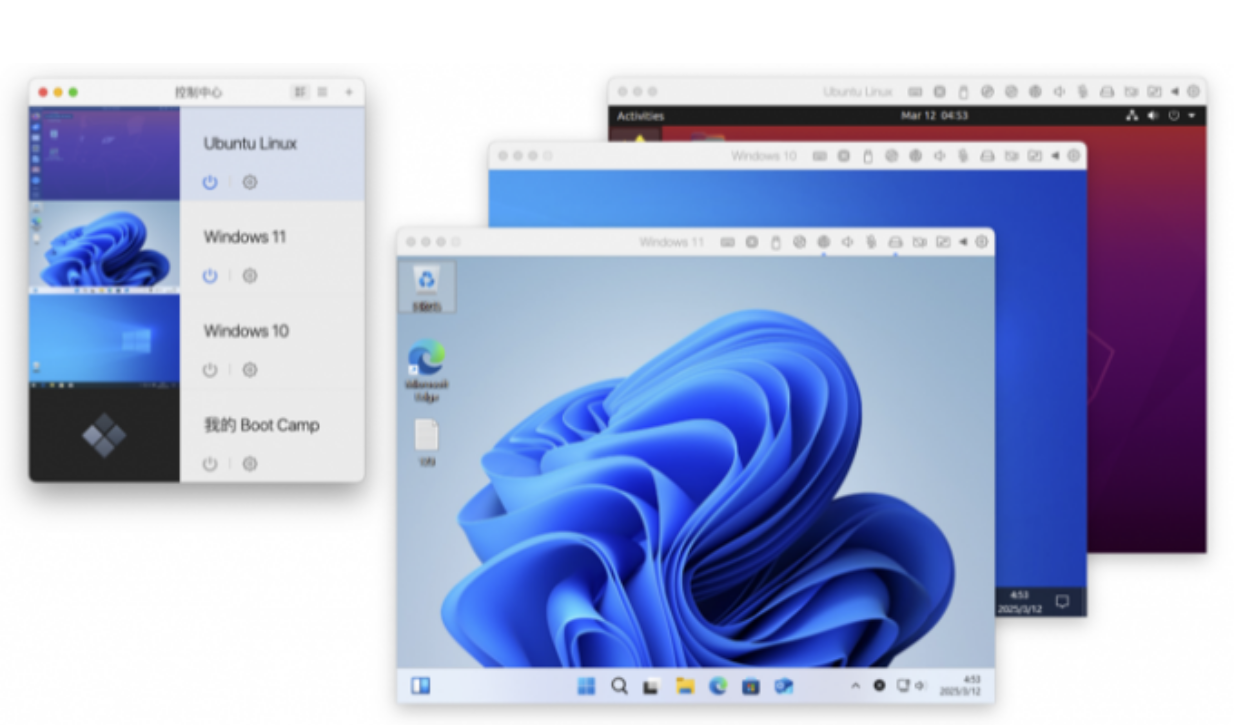Screen dimensions: 1251x725
Task: Switch Control Center to list view
Action: [x=322, y=92]
